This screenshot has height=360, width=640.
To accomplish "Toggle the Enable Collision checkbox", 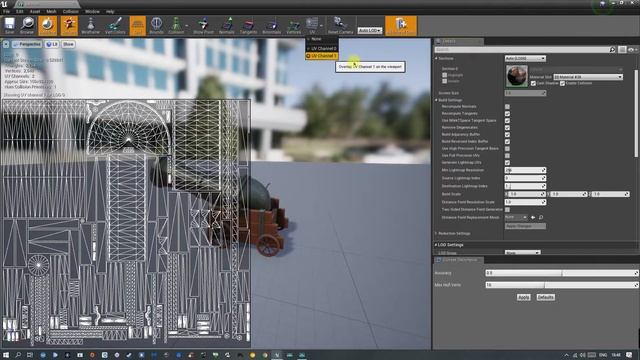I will (562, 83).
